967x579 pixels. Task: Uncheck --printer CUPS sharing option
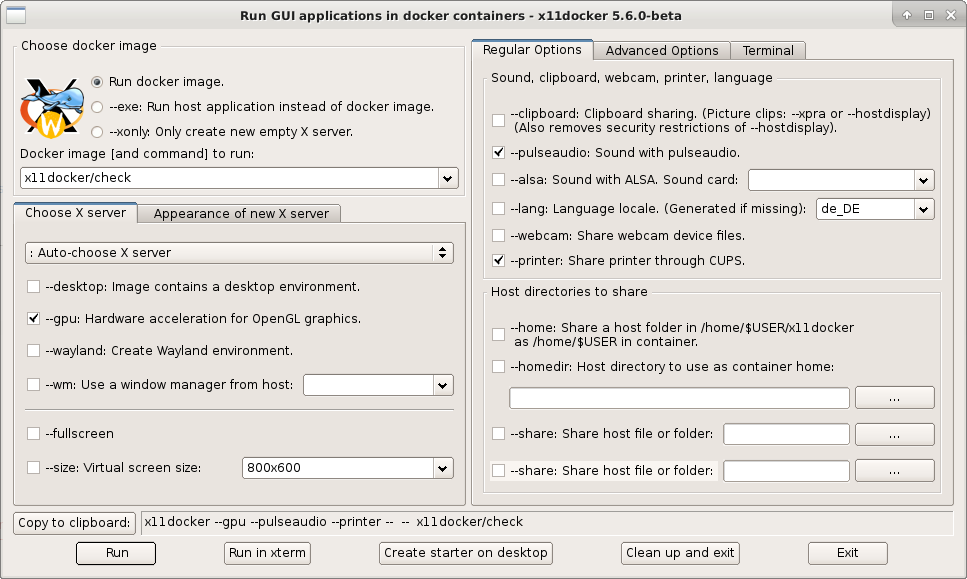point(498,261)
